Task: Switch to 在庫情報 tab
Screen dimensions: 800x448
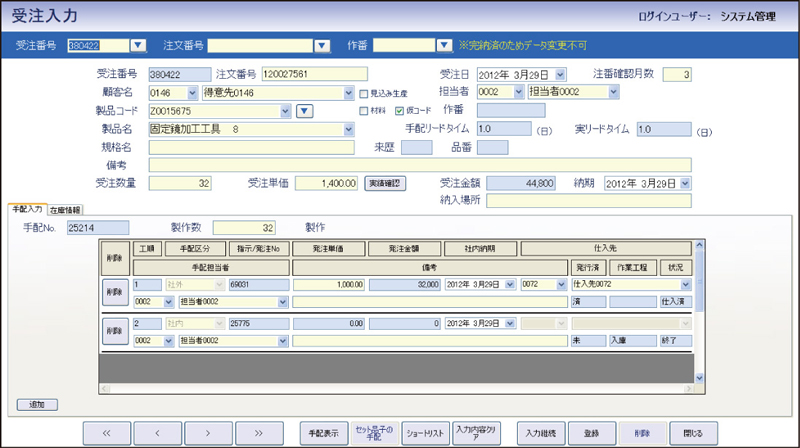Action: [65, 210]
